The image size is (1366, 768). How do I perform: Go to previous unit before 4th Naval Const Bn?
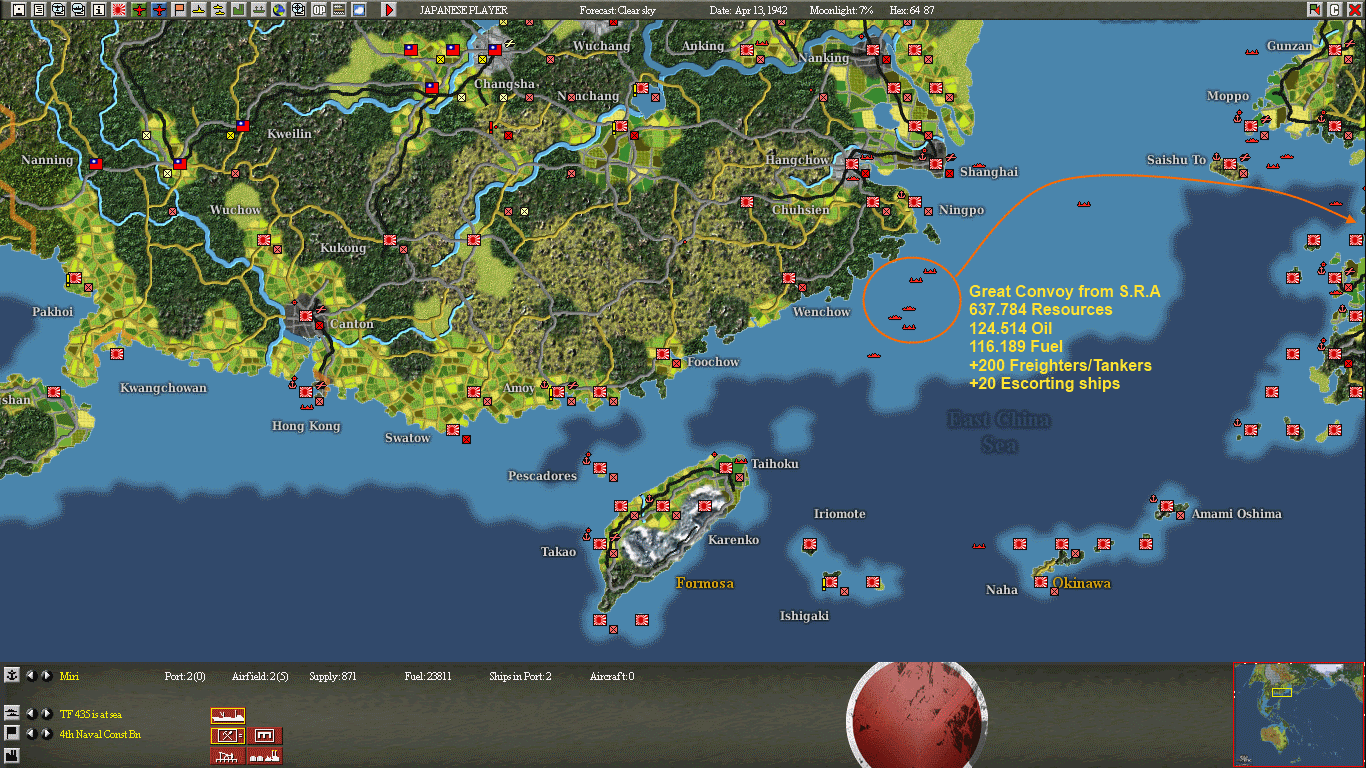[30, 734]
